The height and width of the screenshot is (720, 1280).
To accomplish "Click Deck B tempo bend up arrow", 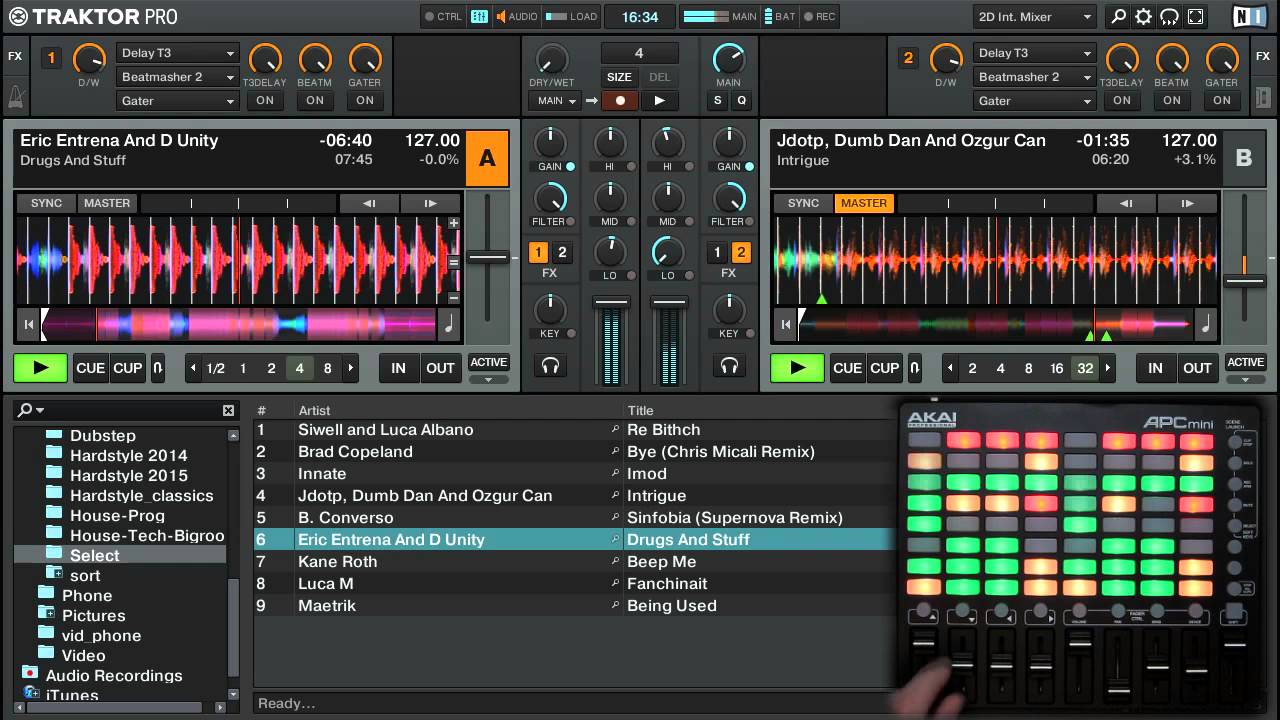I will point(1187,203).
